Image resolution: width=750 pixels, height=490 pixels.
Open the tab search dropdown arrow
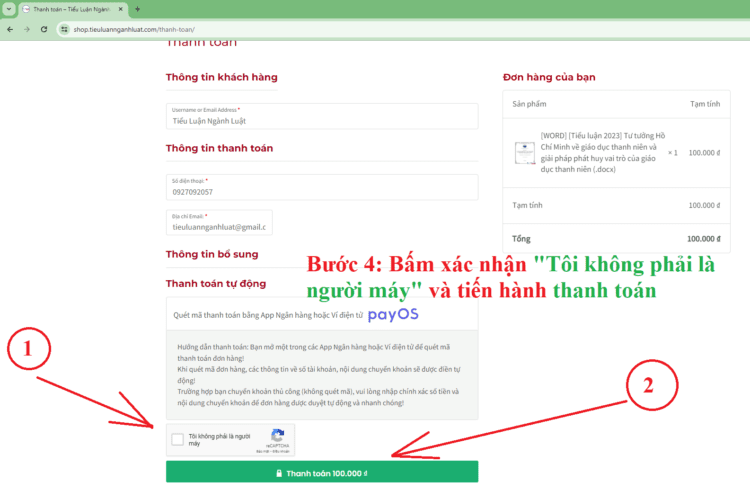point(8,8)
